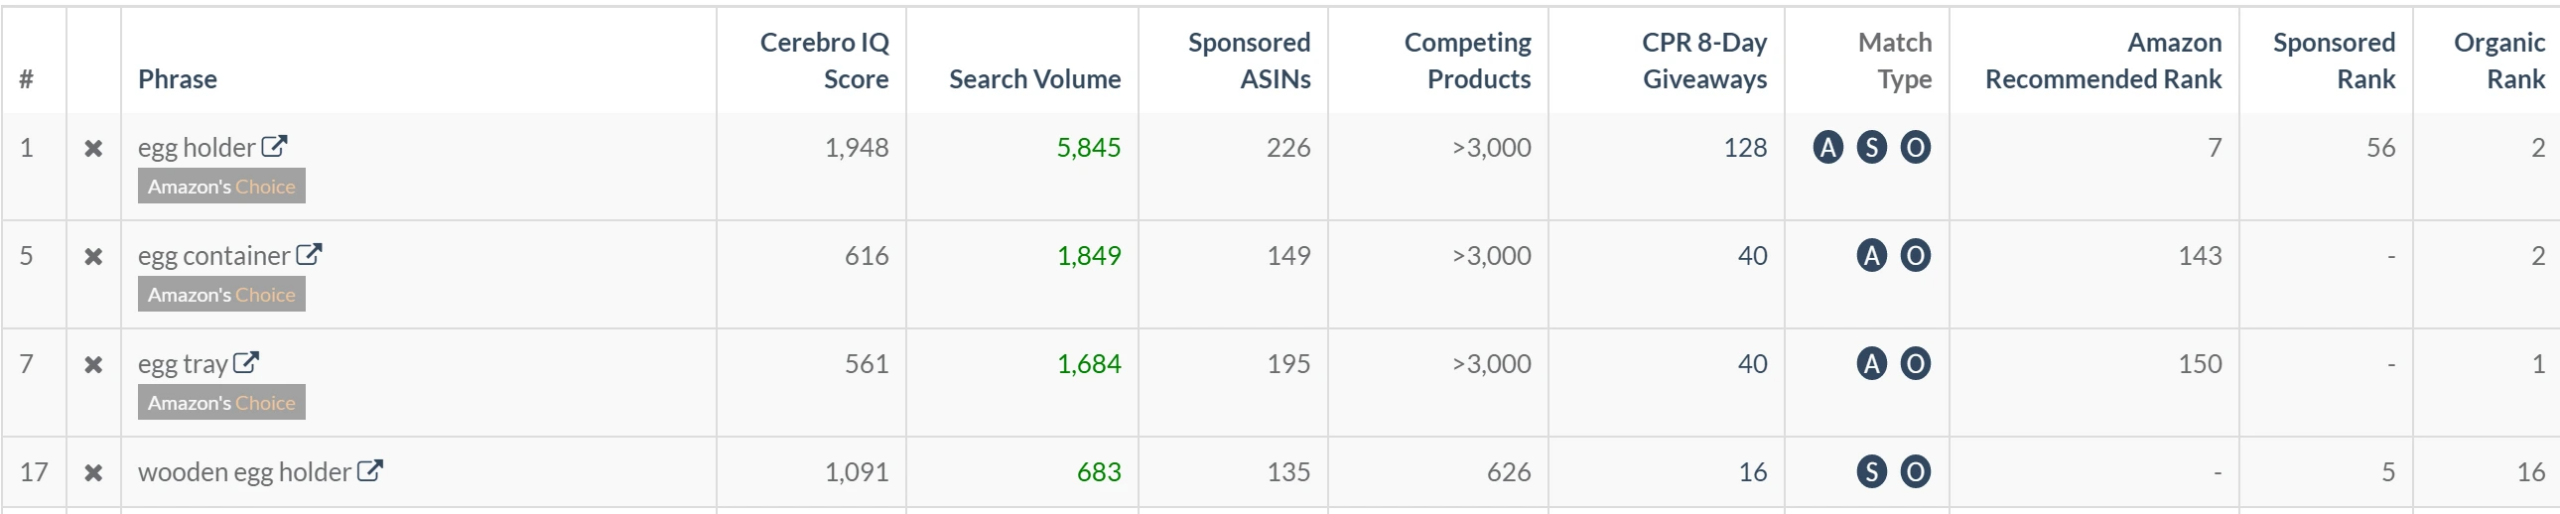Click the S match badge for egg holder
The height and width of the screenshot is (514, 2560).
(x=1871, y=148)
